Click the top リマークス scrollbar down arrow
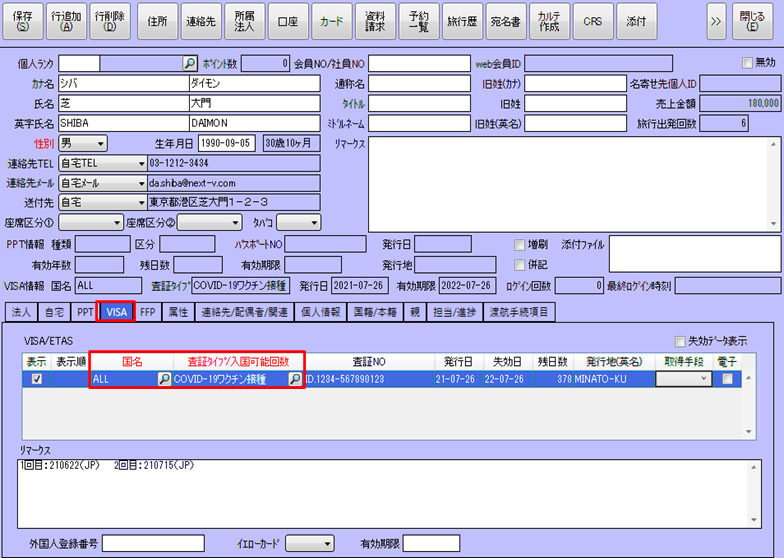This screenshot has width=784, height=558. click(x=774, y=224)
